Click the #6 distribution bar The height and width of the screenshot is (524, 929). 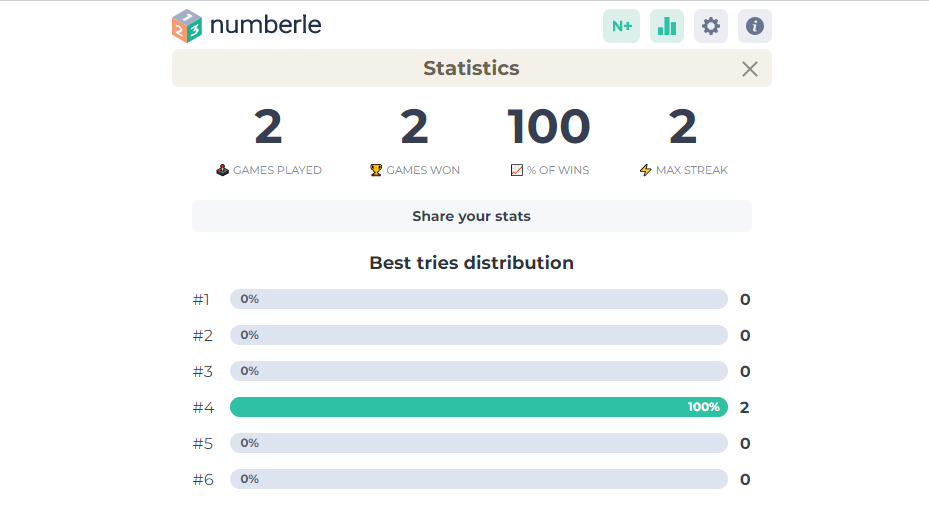point(478,479)
